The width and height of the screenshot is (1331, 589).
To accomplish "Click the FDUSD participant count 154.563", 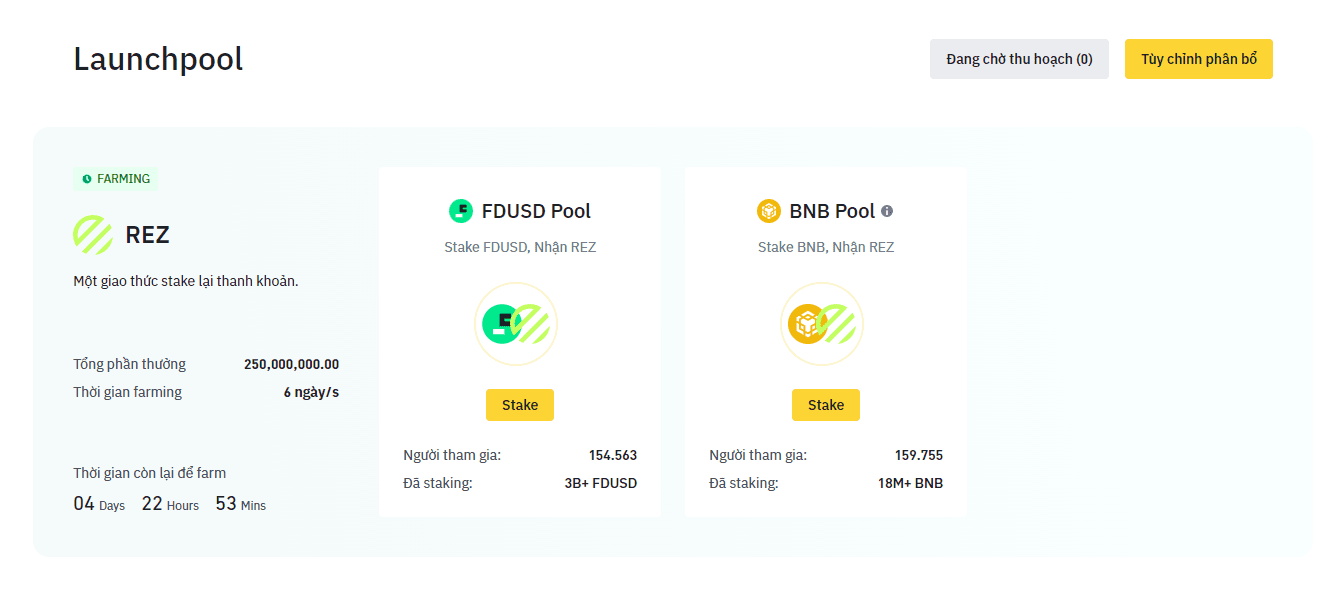I will pyautogui.click(x=612, y=455).
